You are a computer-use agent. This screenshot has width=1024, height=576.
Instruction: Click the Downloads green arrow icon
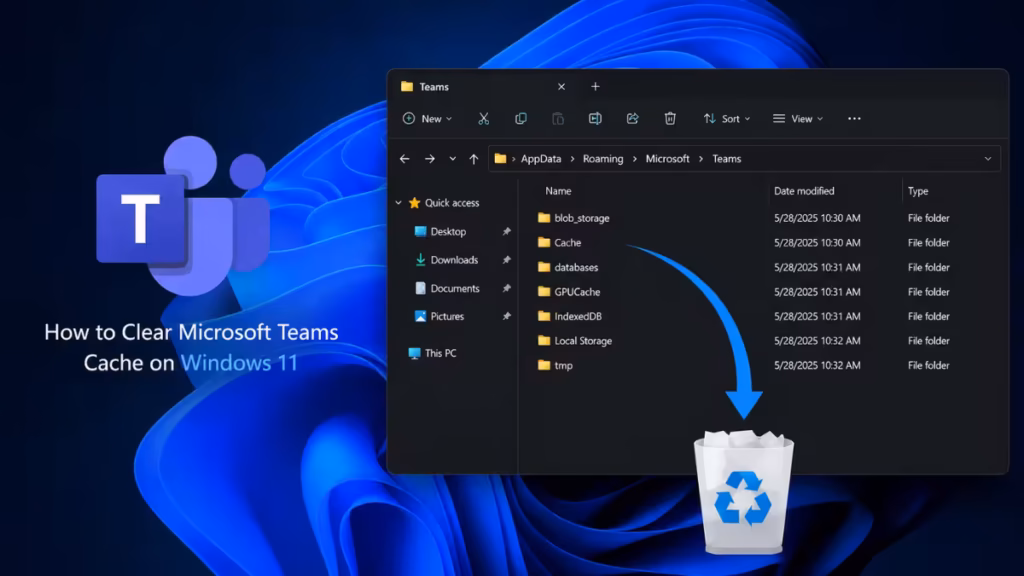click(x=421, y=260)
